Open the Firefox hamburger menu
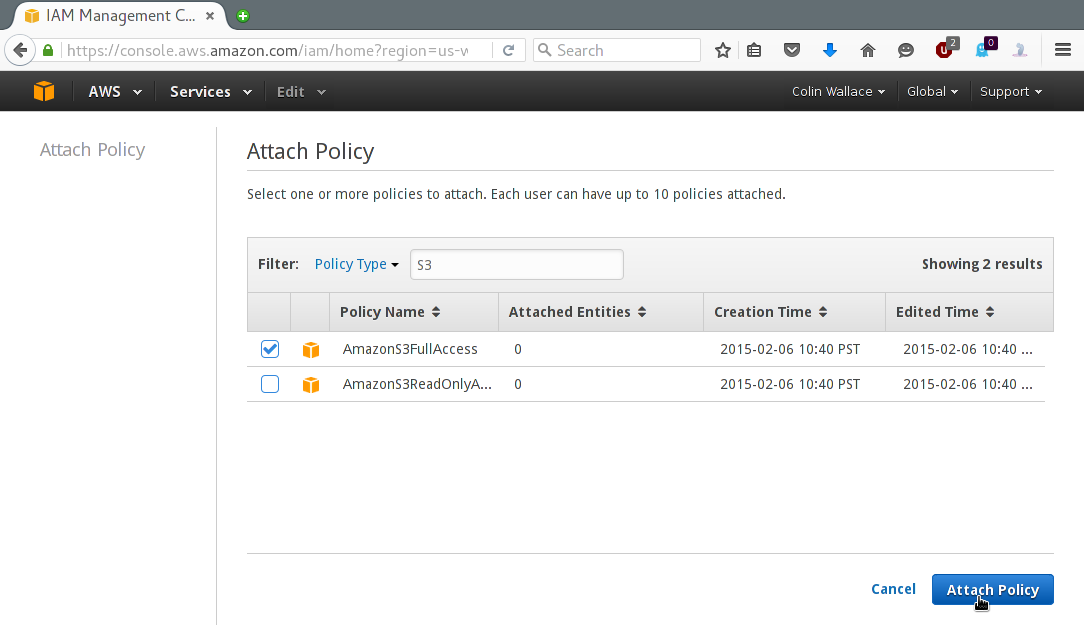The width and height of the screenshot is (1084, 625). point(1063,50)
